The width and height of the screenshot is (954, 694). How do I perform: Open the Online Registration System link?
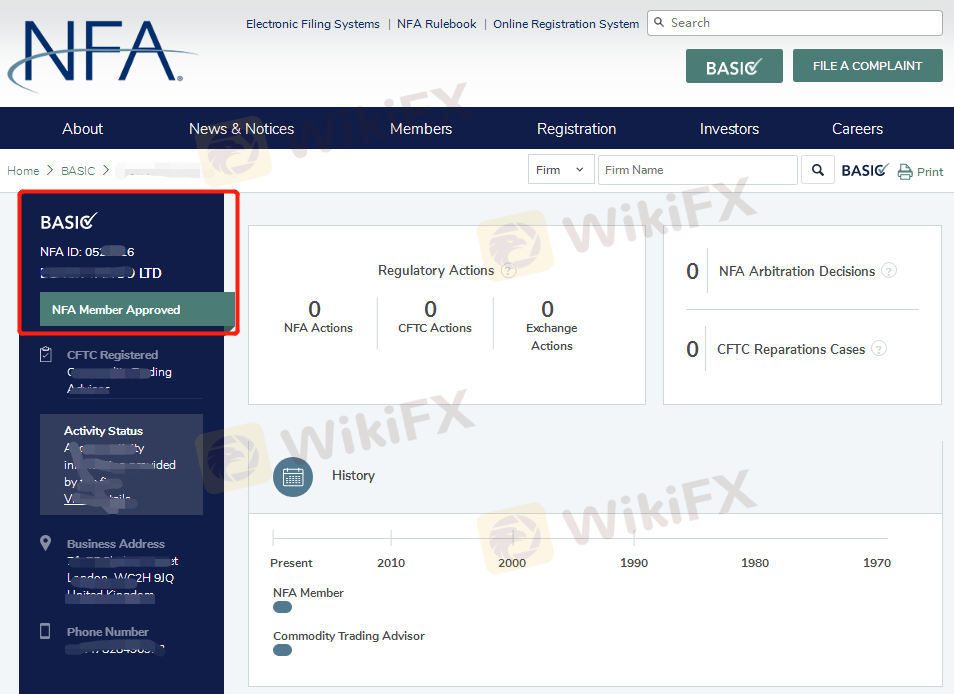click(x=566, y=24)
